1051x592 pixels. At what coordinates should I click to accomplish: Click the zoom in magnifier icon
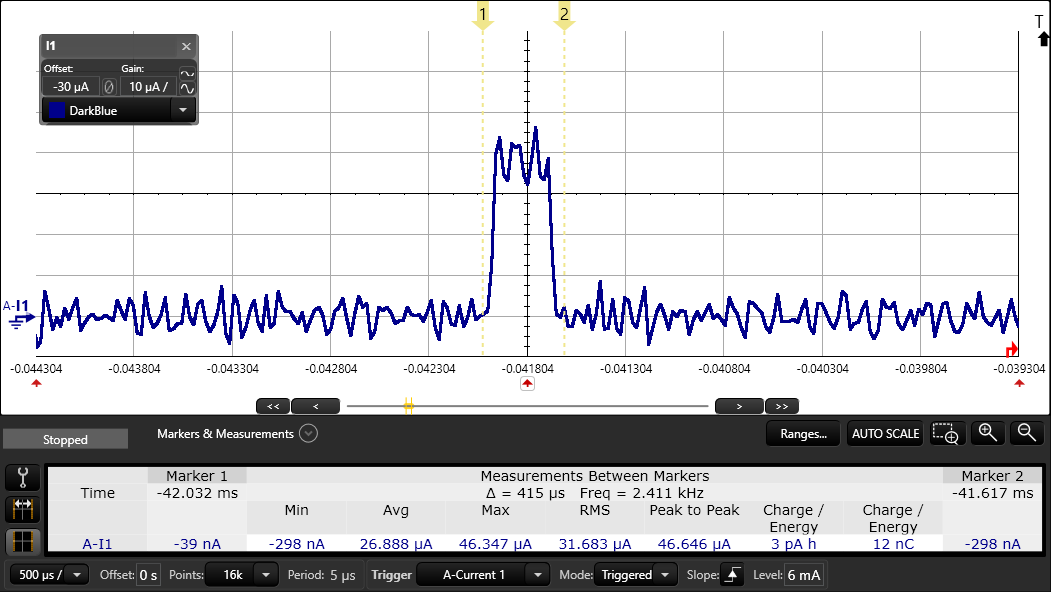click(x=988, y=433)
